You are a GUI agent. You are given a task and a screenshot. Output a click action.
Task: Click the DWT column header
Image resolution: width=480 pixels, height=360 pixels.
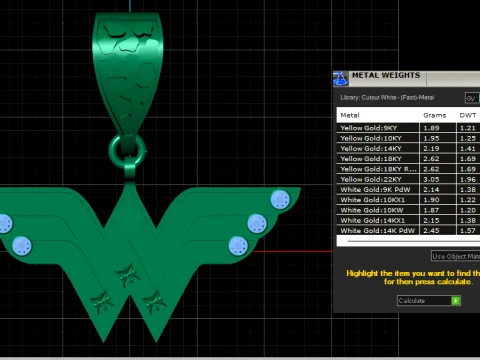pyautogui.click(x=468, y=115)
